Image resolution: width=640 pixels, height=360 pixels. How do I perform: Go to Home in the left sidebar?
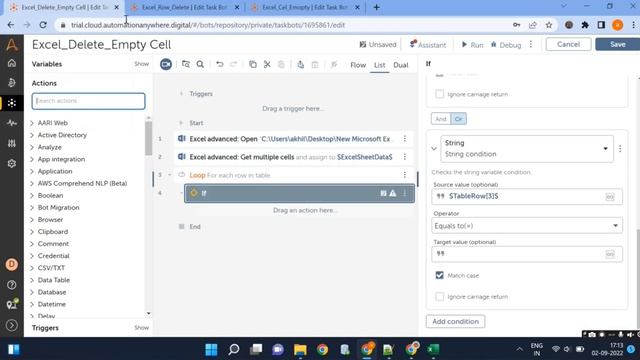[x=12, y=63]
